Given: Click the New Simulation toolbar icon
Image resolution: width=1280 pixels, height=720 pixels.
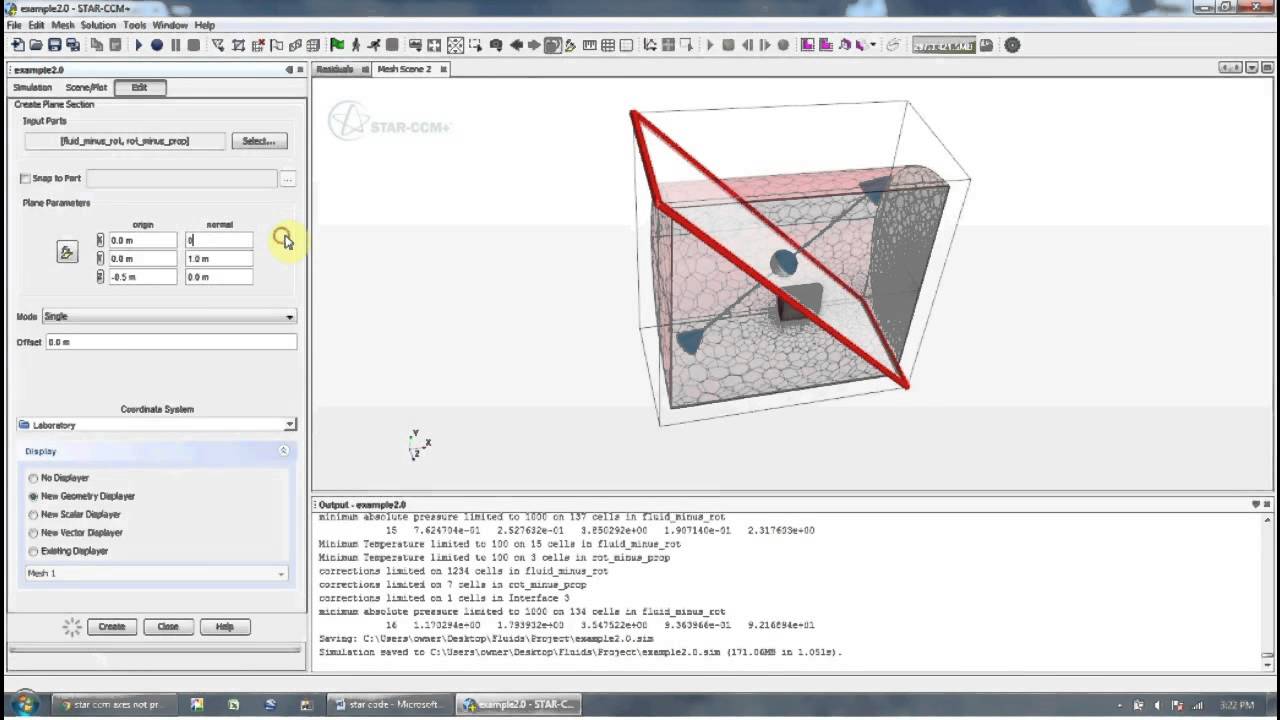Looking at the screenshot, I should click(17, 45).
